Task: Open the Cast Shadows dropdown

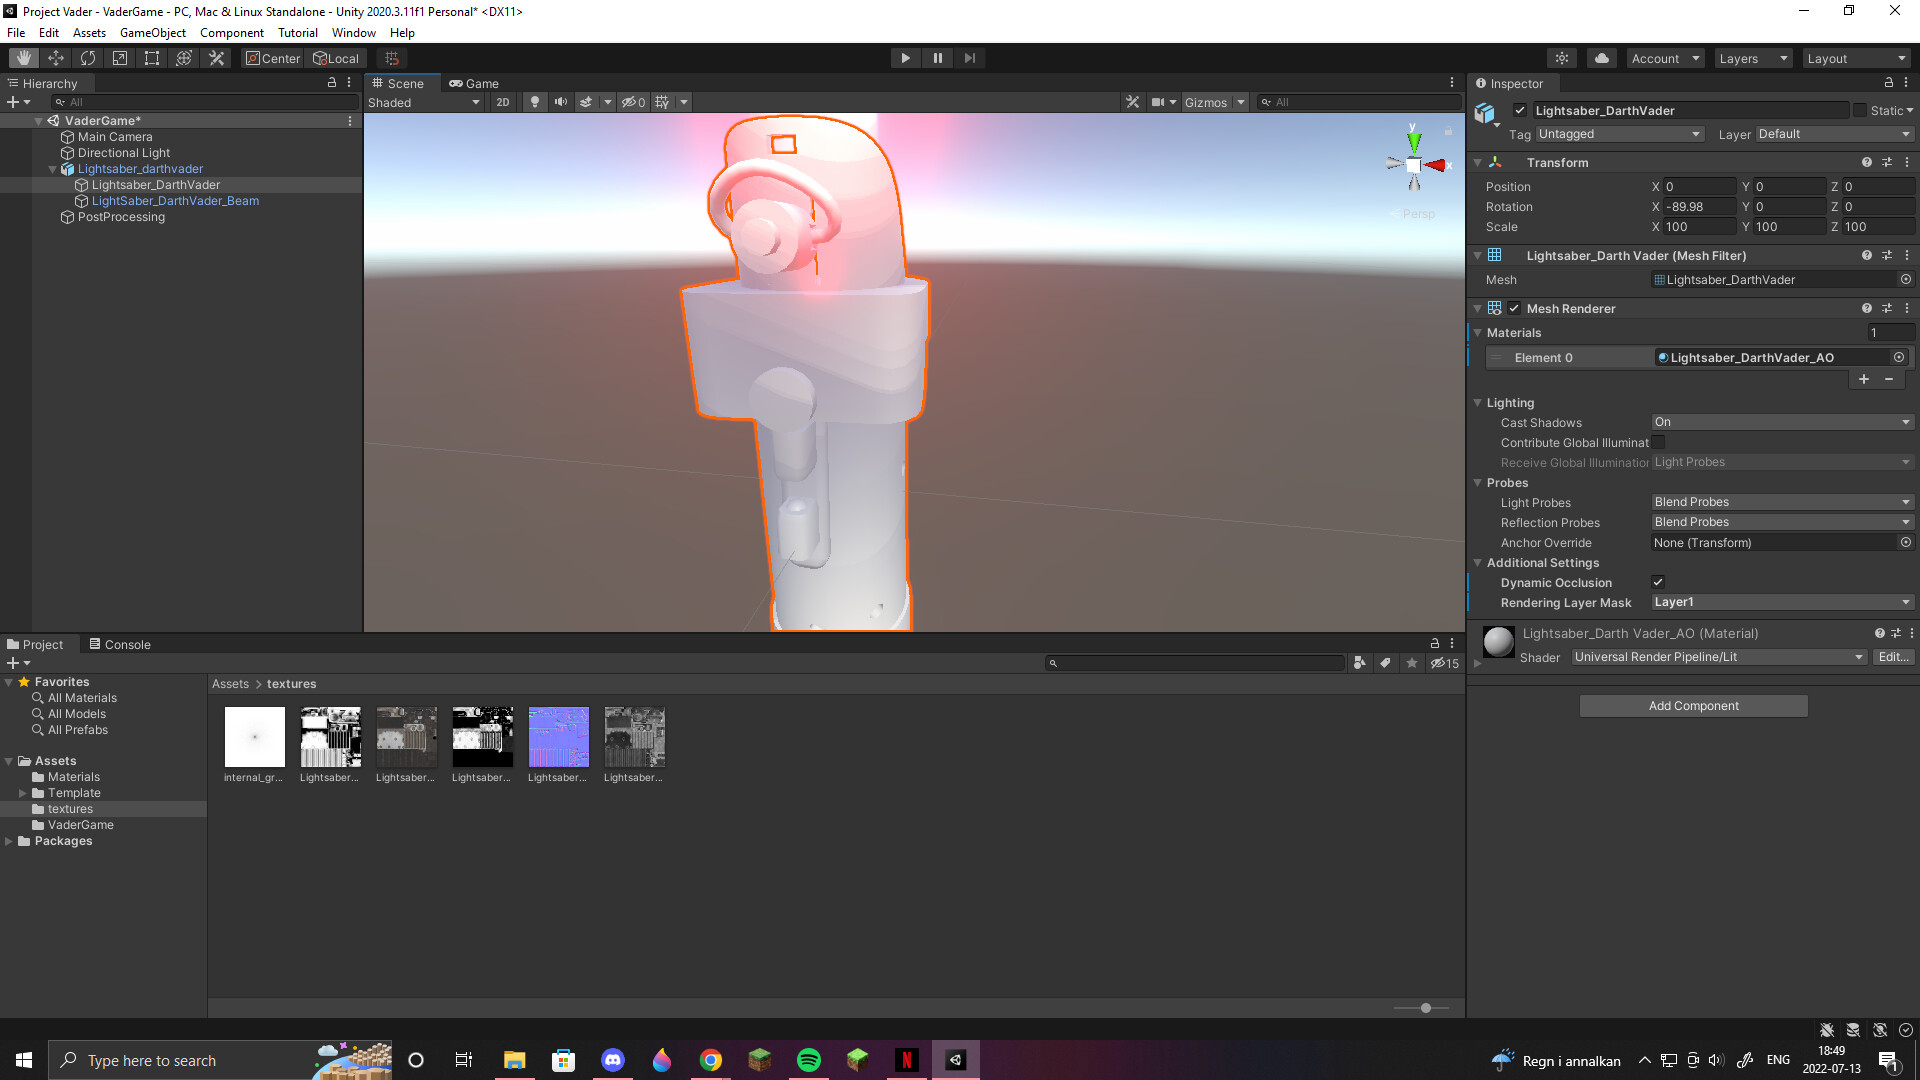Action: (1781, 422)
